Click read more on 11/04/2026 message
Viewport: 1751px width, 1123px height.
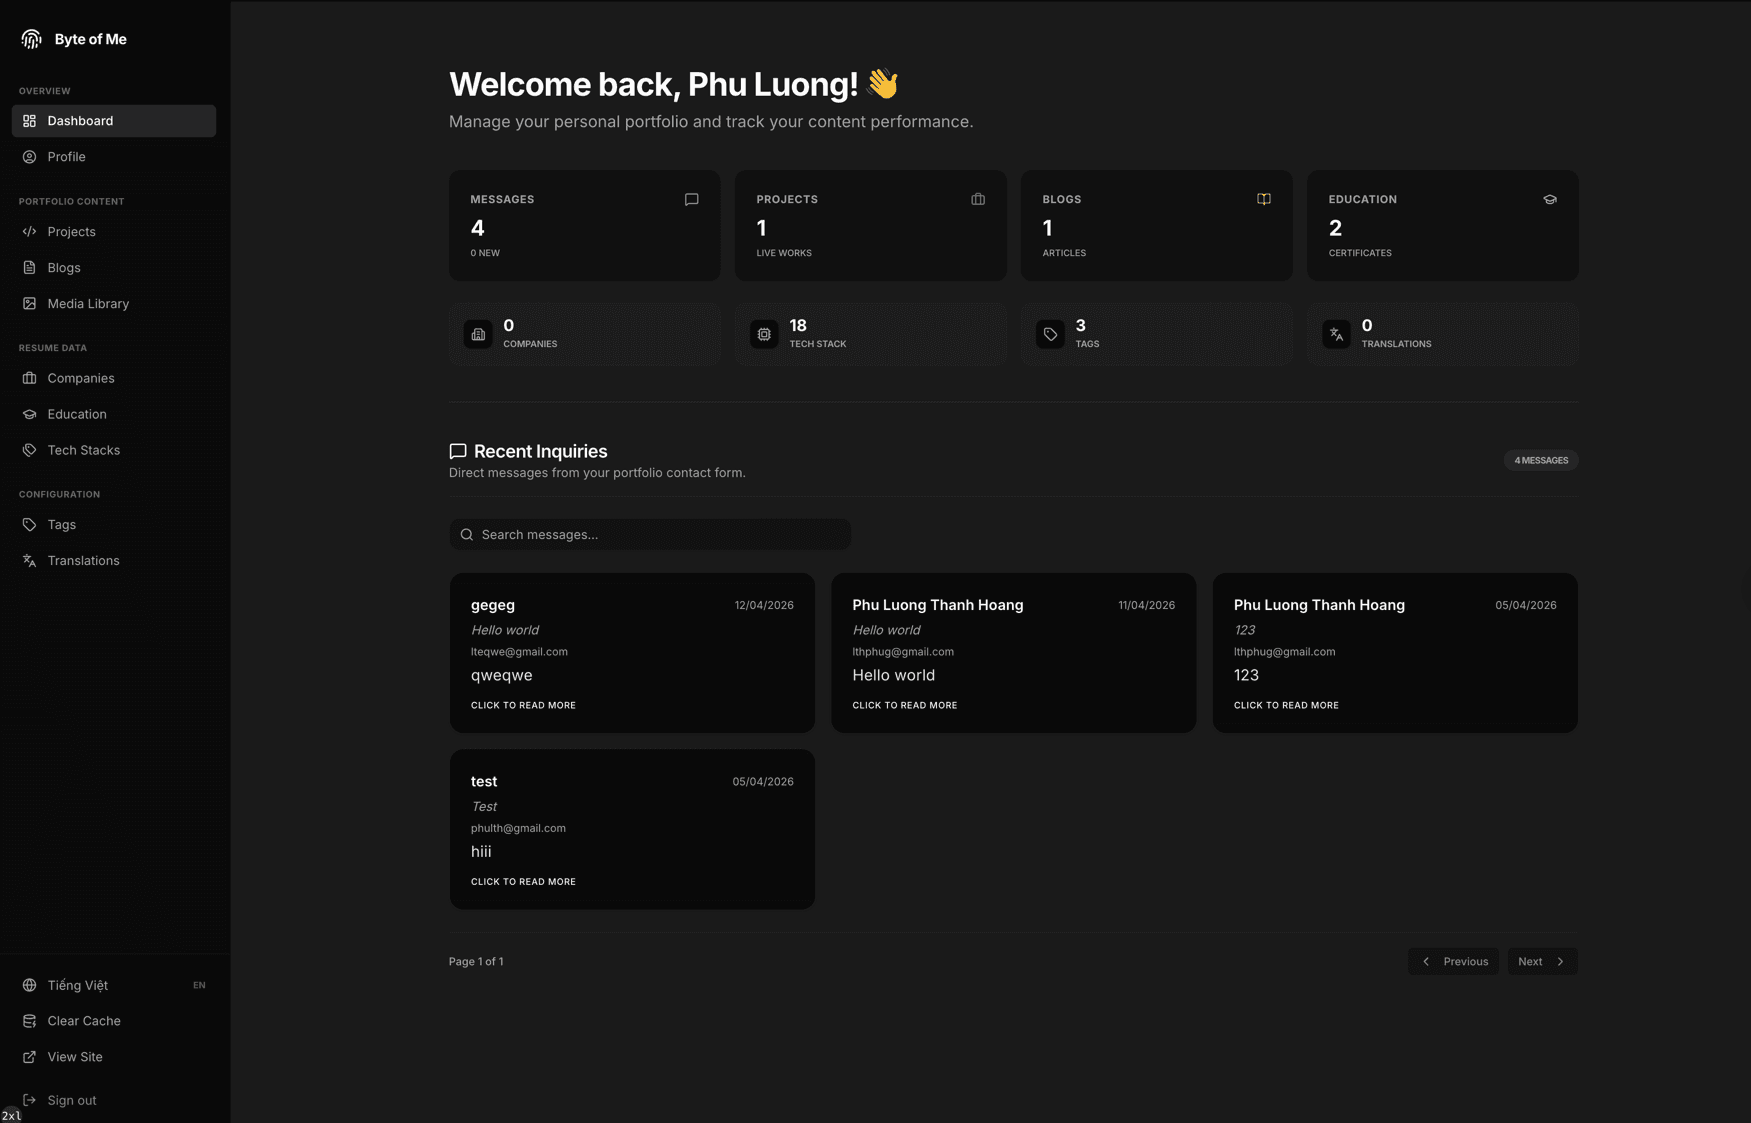click(905, 705)
